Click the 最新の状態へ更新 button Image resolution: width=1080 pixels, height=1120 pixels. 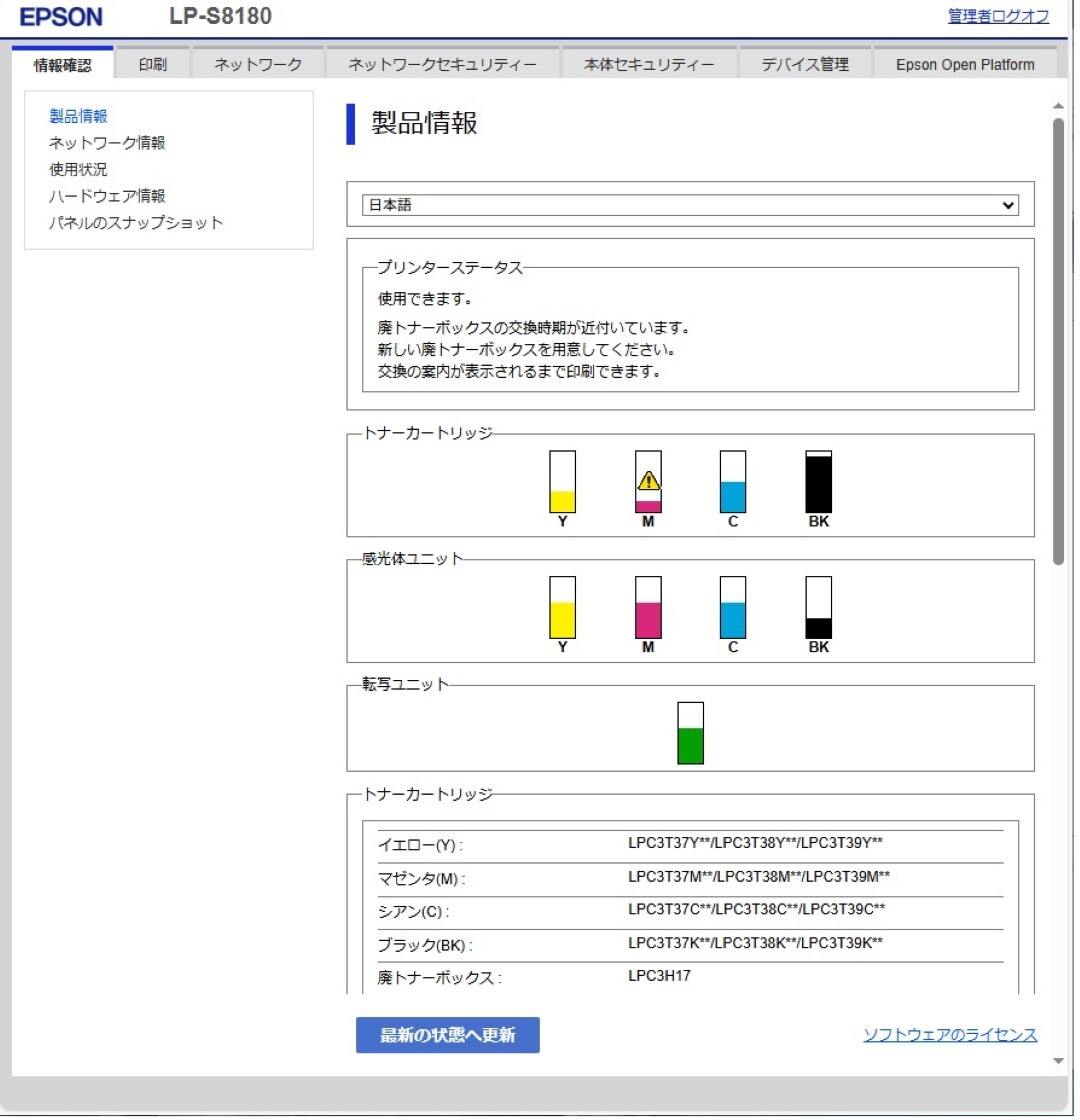447,1036
